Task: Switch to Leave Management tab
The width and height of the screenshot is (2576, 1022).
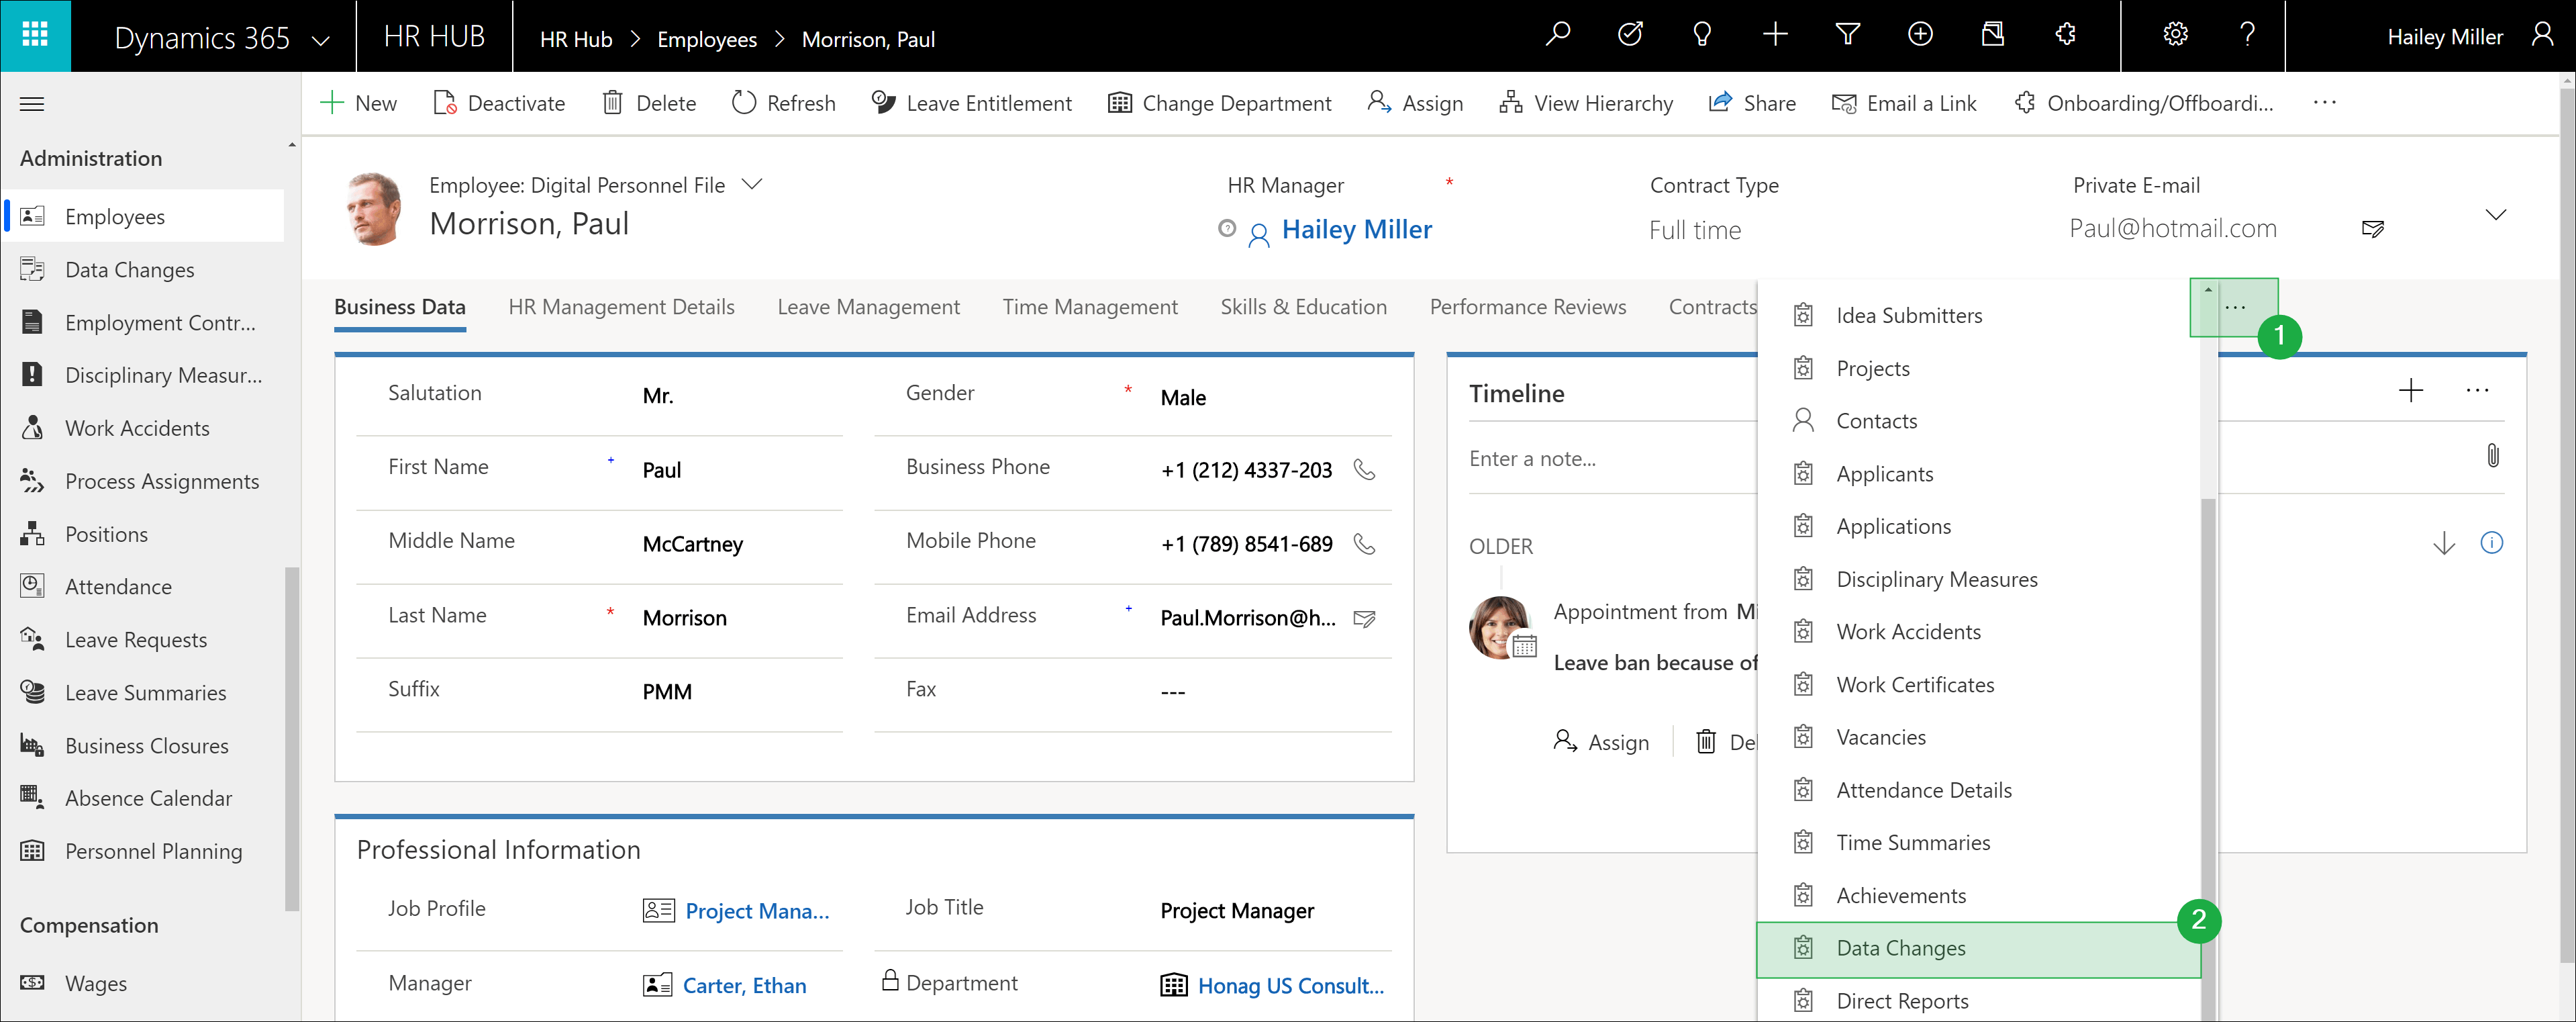Action: pos(868,307)
